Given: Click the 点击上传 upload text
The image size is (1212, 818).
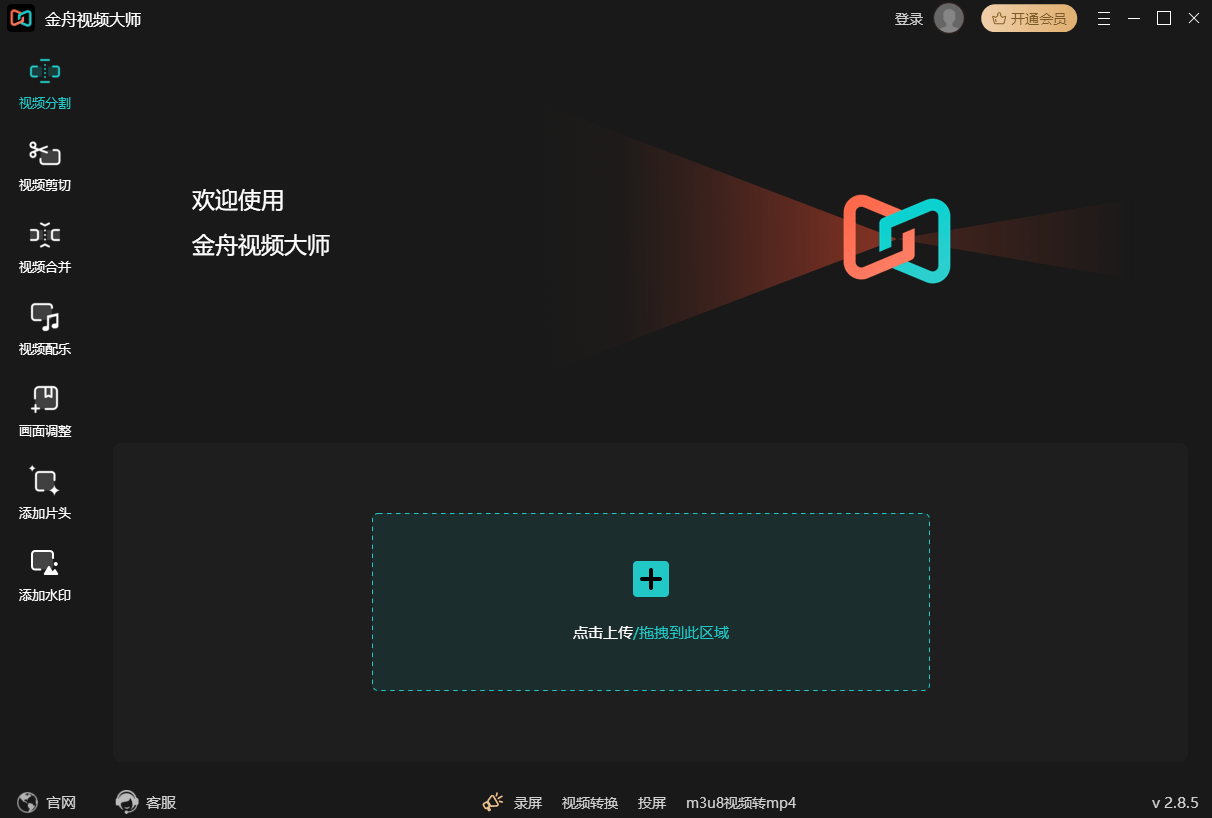Looking at the screenshot, I should (603, 633).
